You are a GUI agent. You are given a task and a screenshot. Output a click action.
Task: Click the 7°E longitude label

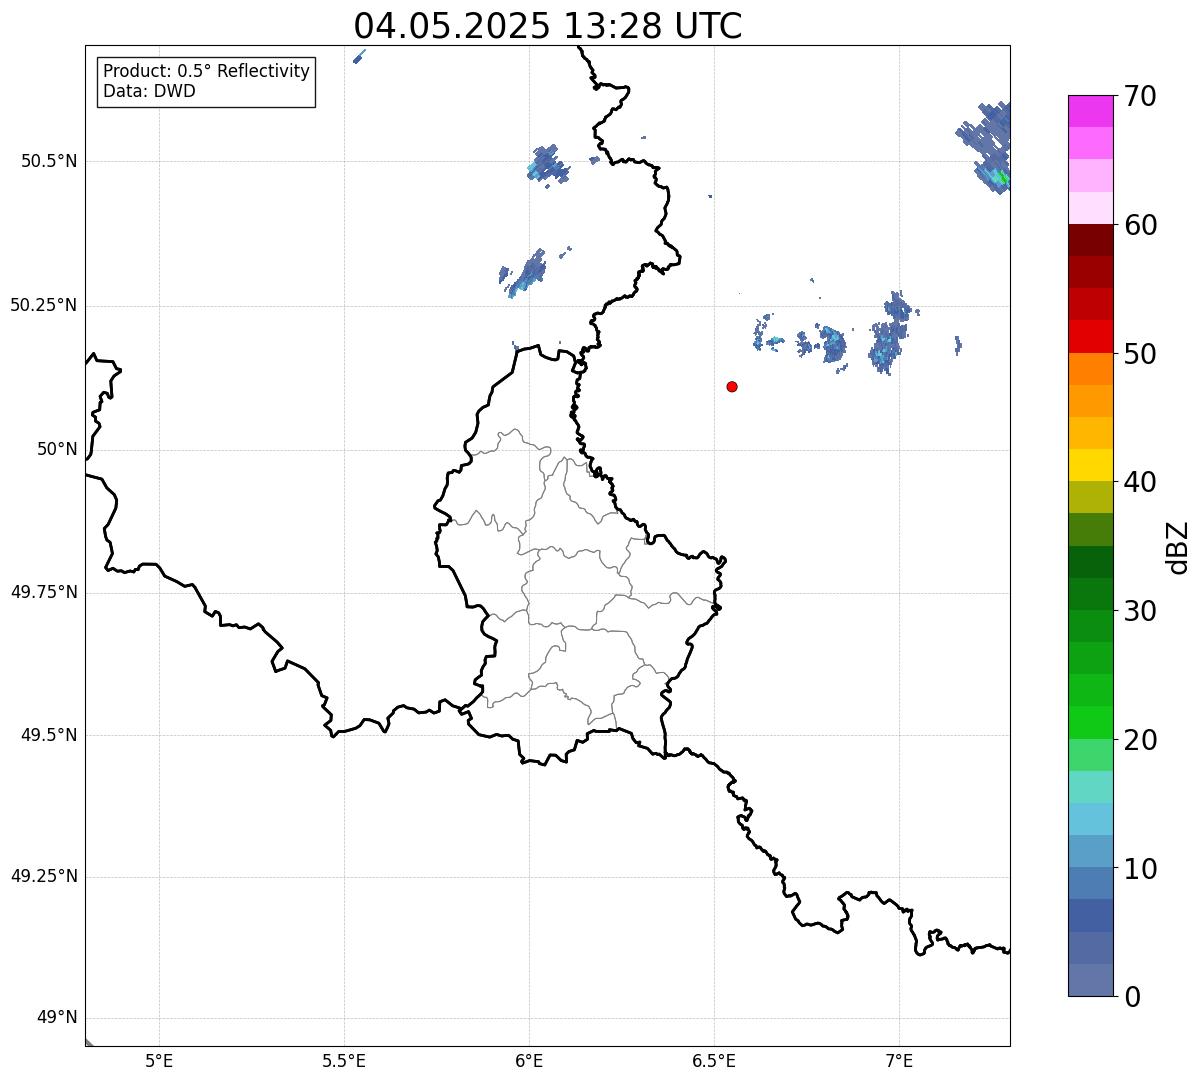click(899, 1061)
